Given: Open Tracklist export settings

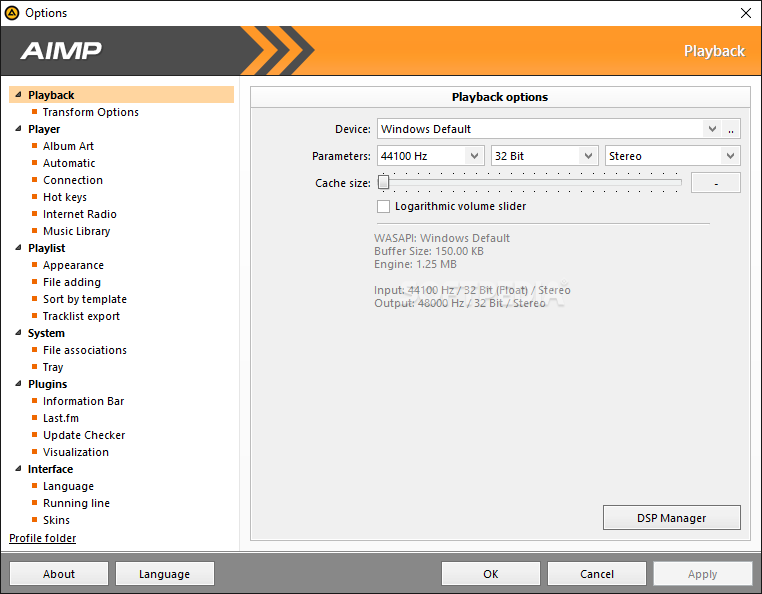Looking at the screenshot, I should (x=81, y=316).
